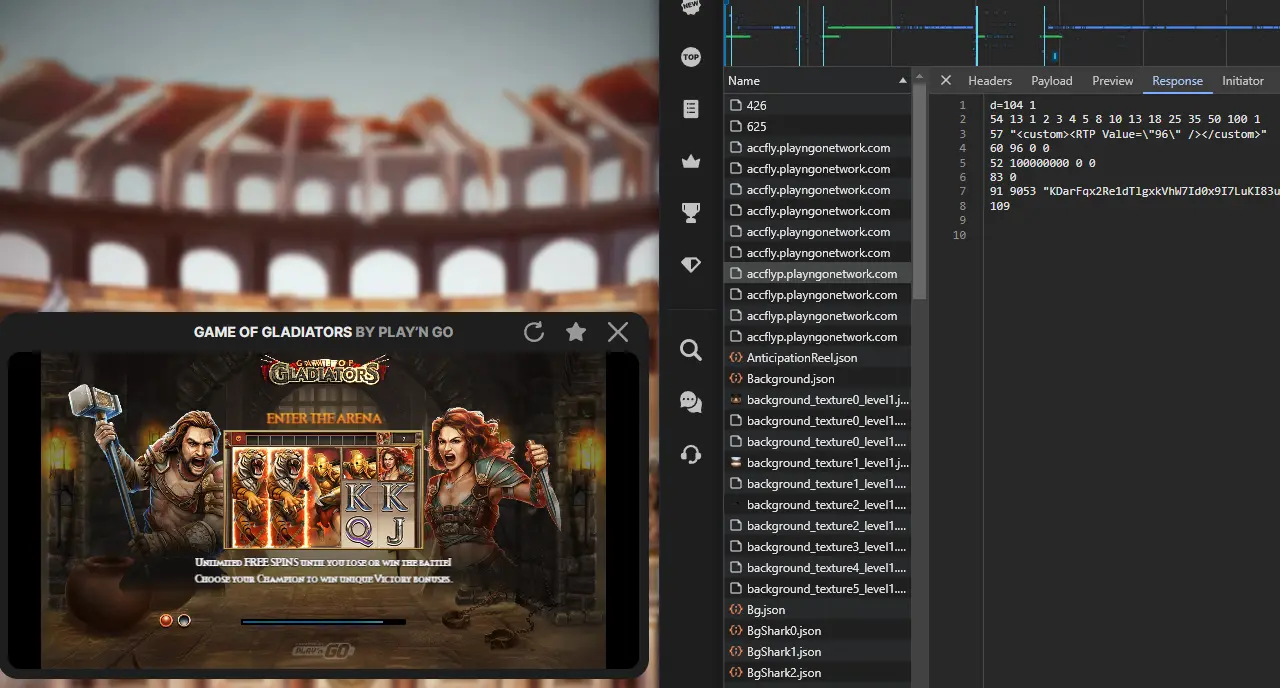1280x688 pixels.
Task: Switch to the Payload tab
Action: point(1052,81)
